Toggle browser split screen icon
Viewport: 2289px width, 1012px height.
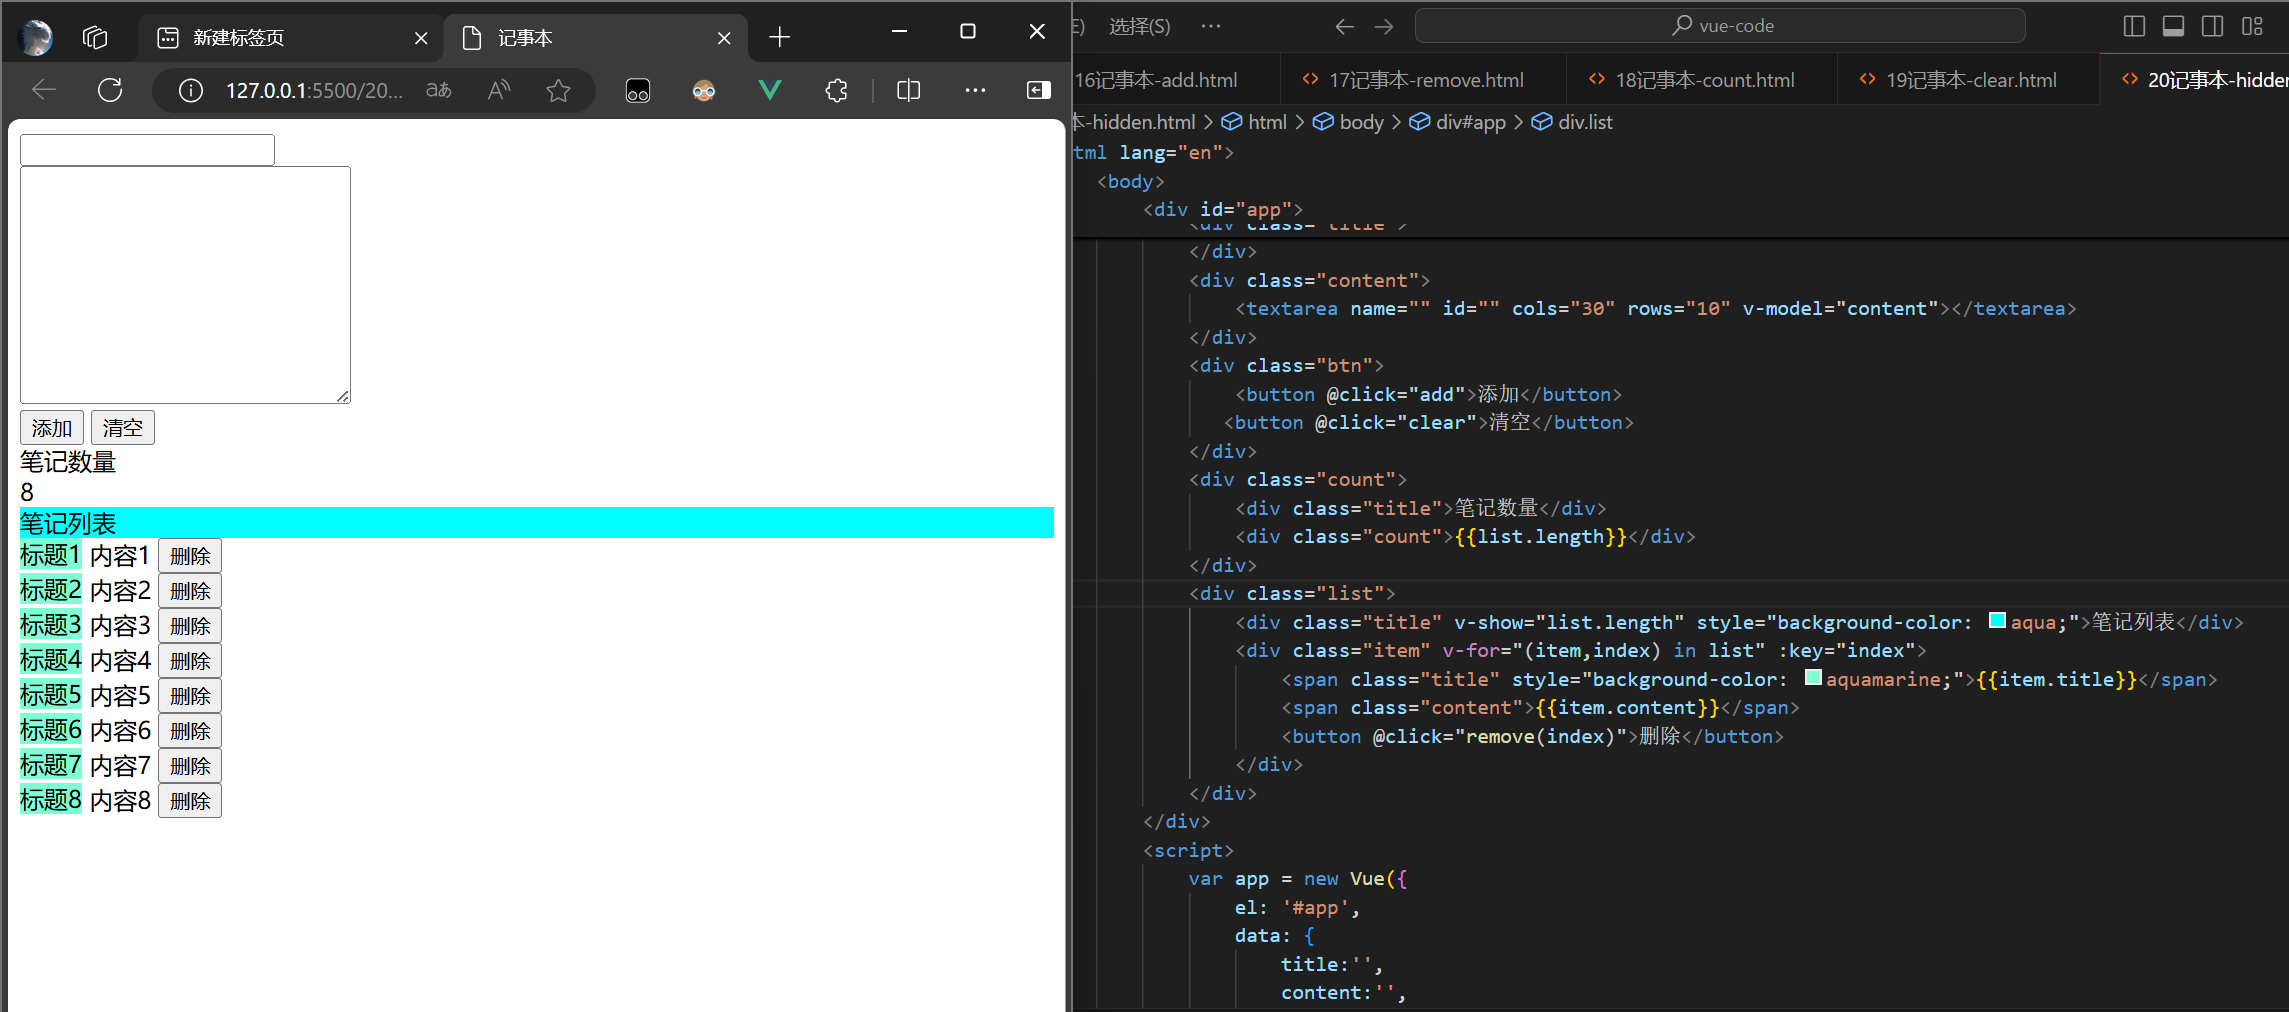908,90
